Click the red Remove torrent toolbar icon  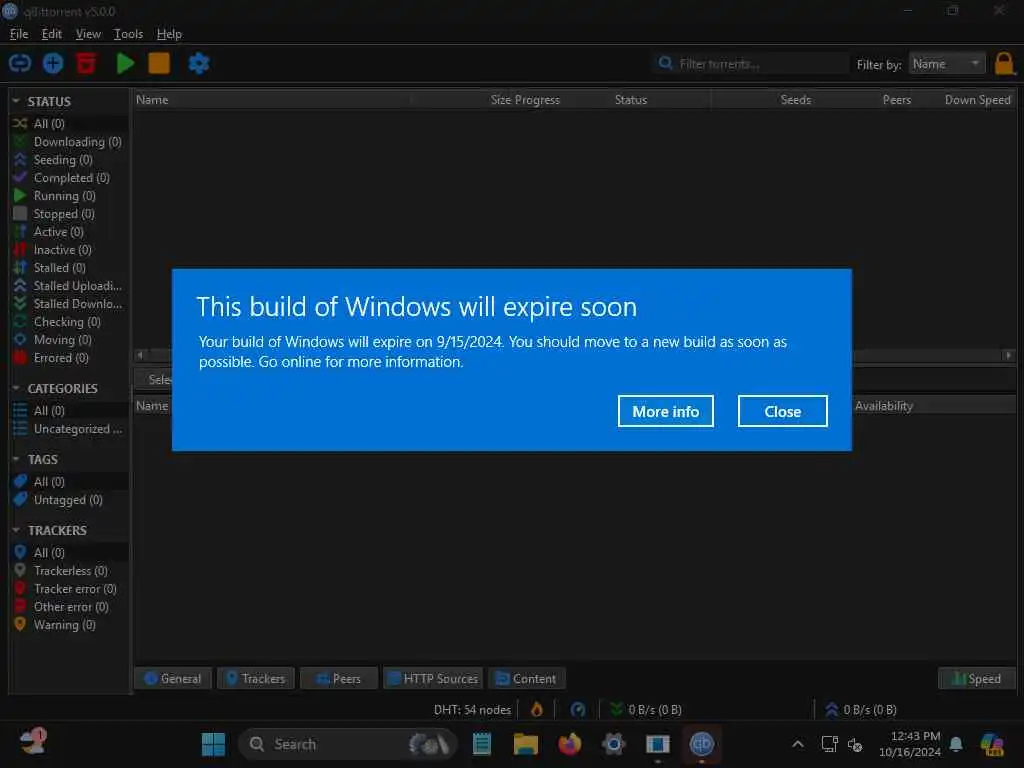point(86,63)
